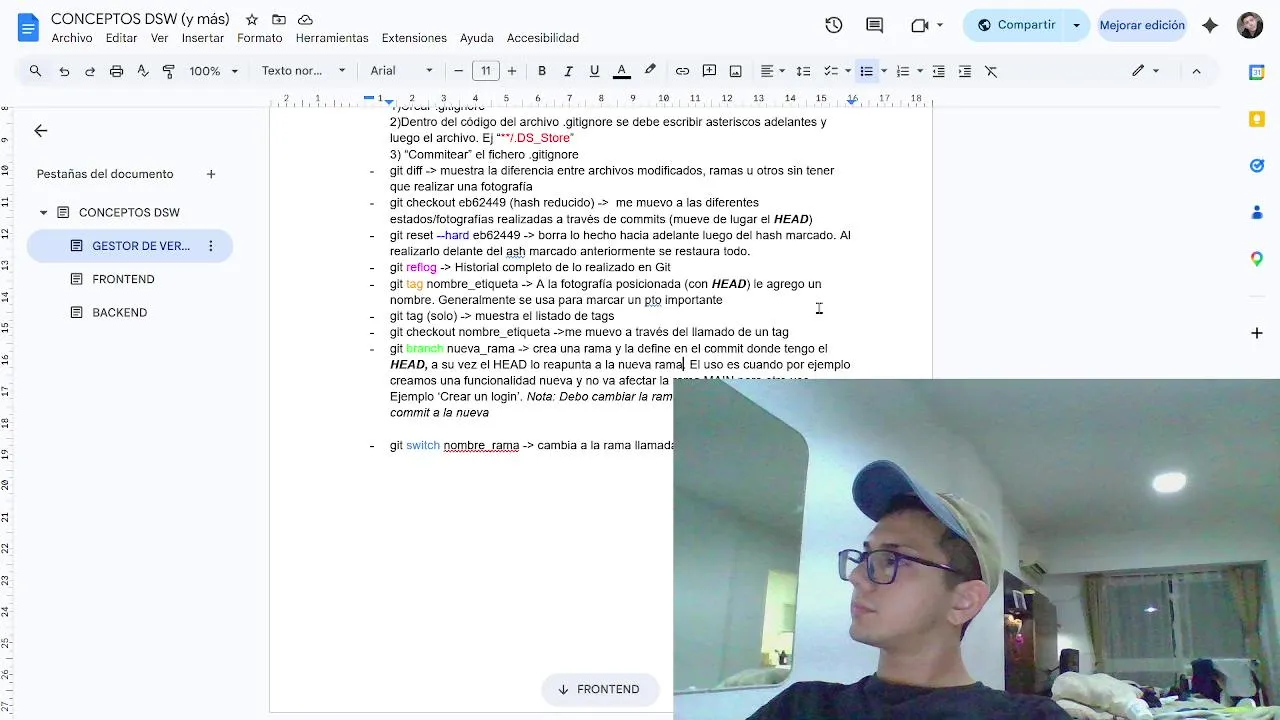The image size is (1280, 720).
Task: Redo the last action
Action: [90, 71]
